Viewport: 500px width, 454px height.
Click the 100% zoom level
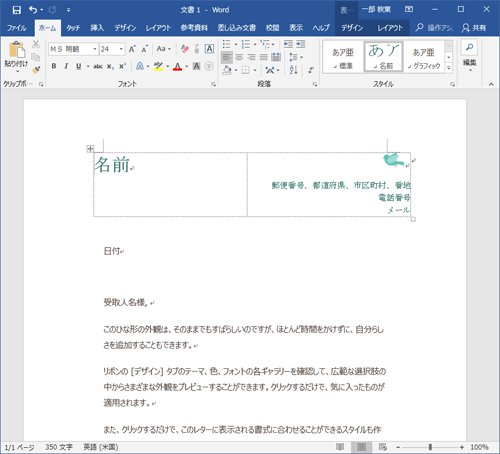pos(479,447)
